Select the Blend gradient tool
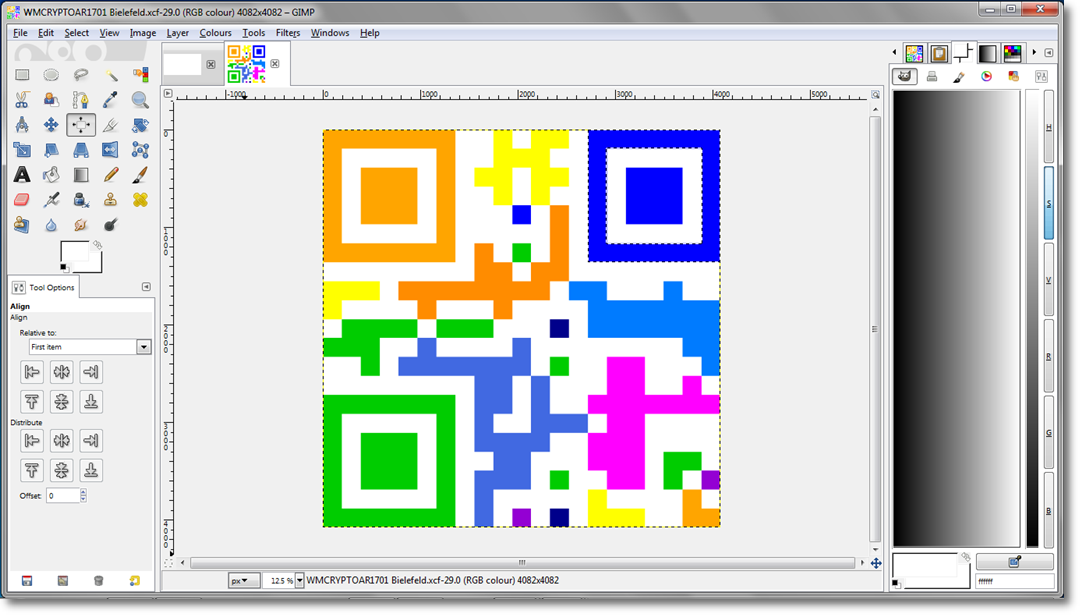 (x=81, y=175)
